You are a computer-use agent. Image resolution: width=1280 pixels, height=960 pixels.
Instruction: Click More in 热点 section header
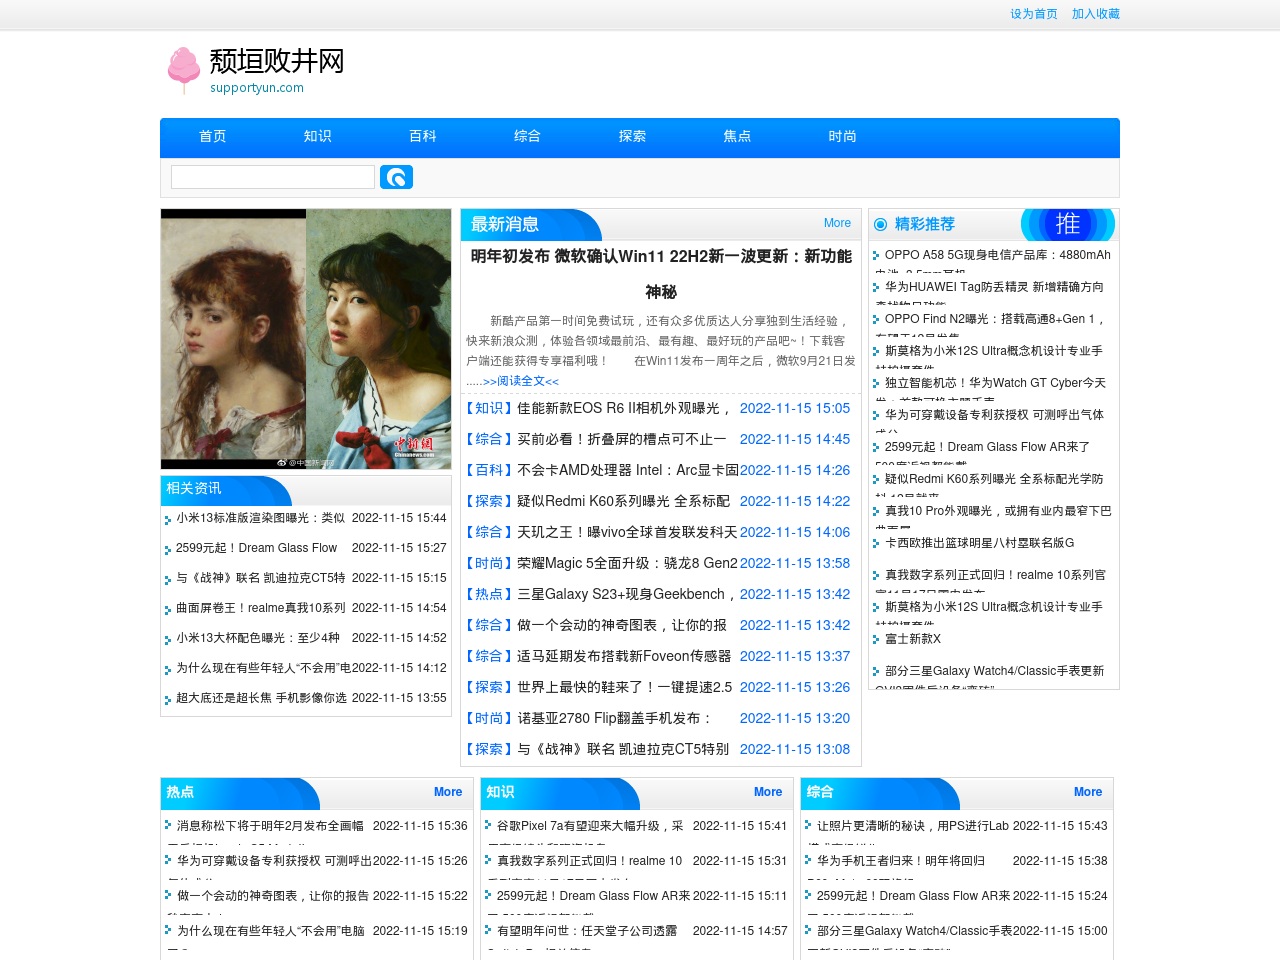coord(448,792)
